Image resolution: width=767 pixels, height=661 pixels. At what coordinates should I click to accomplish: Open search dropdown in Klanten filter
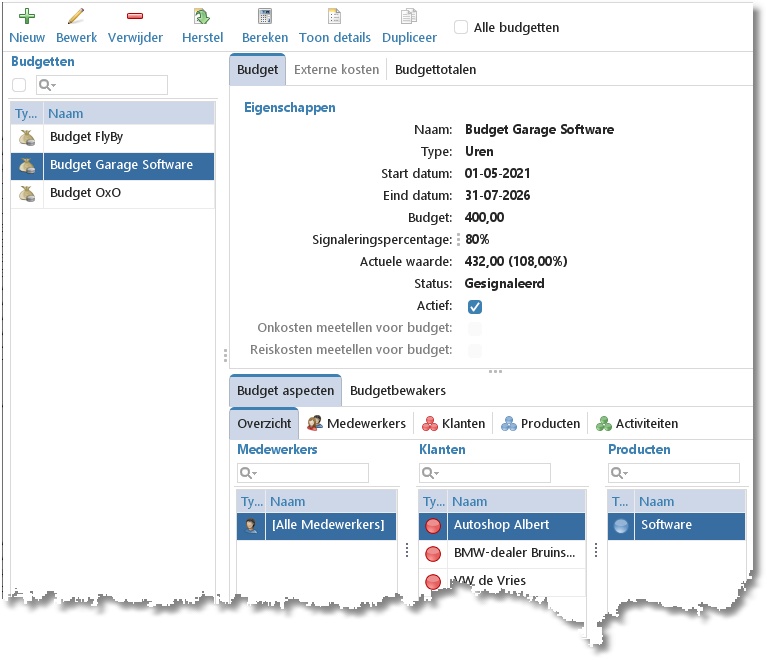click(430, 473)
